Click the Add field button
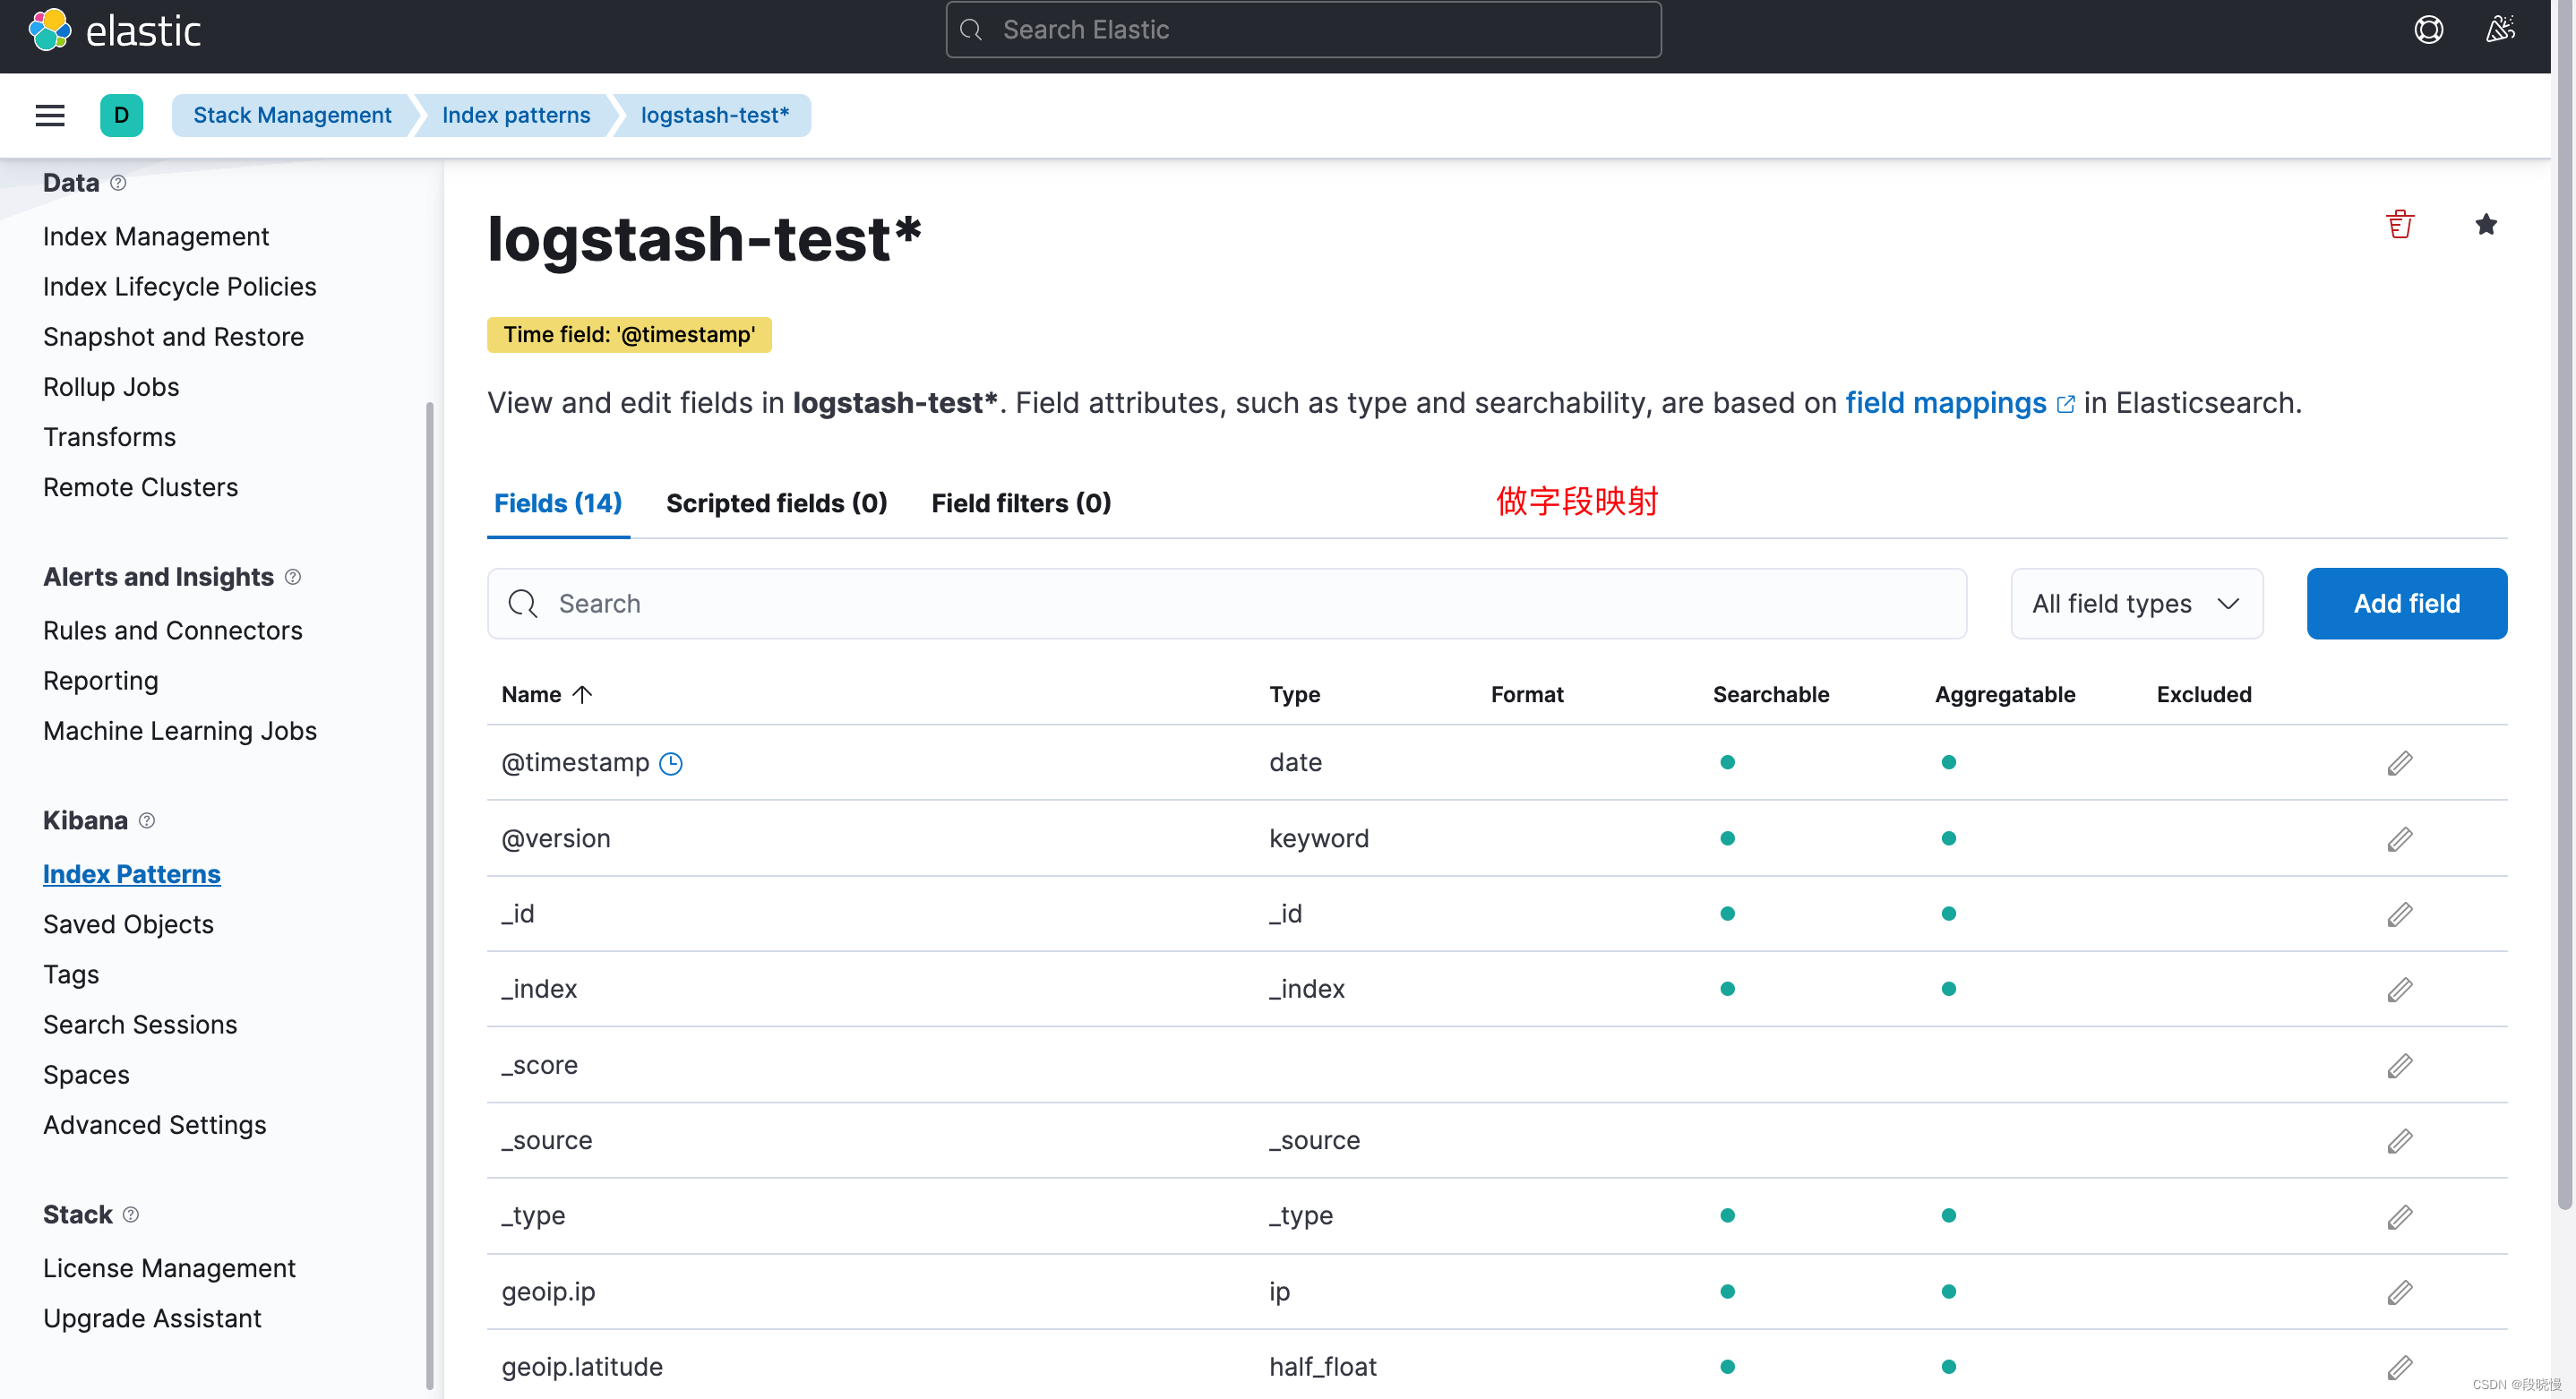 pos(2407,604)
